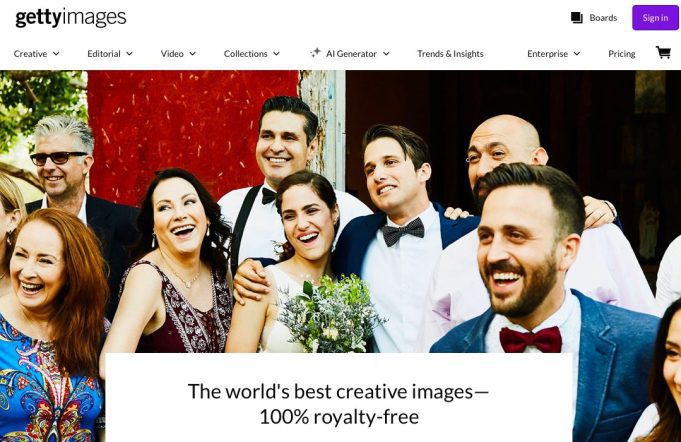The height and width of the screenshot is (442, 681).
Task: Click the AI Generator sparkle icon
Action: coord(315,53)
